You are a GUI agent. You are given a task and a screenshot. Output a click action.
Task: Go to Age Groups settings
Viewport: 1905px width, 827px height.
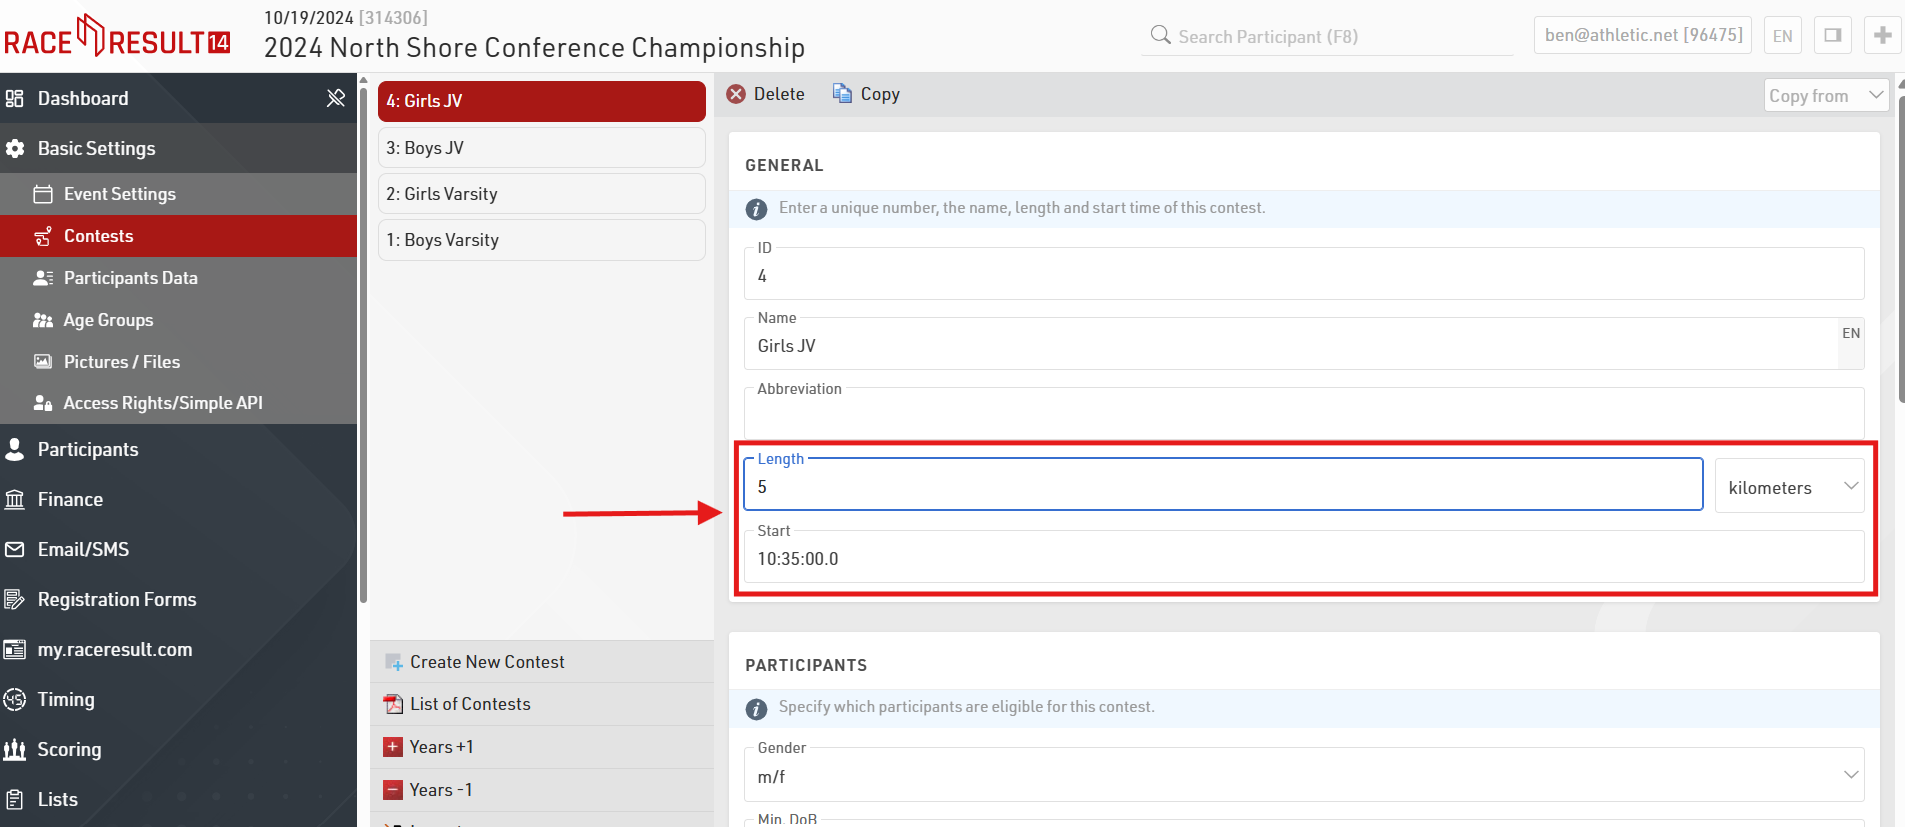click(x=108, y=320)
